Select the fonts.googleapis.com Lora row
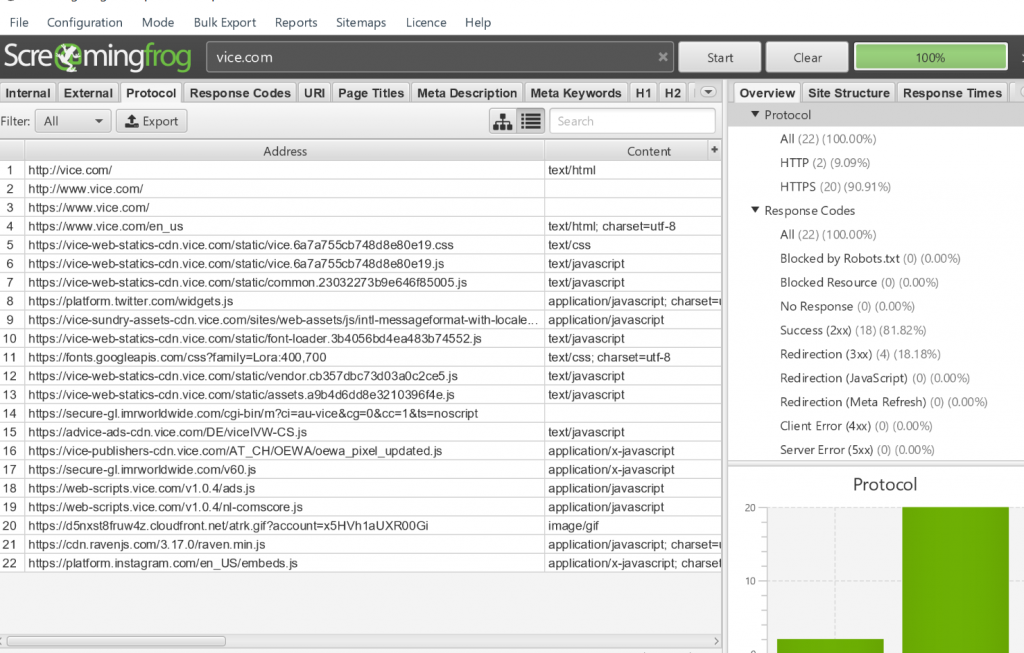 [360, 357]
